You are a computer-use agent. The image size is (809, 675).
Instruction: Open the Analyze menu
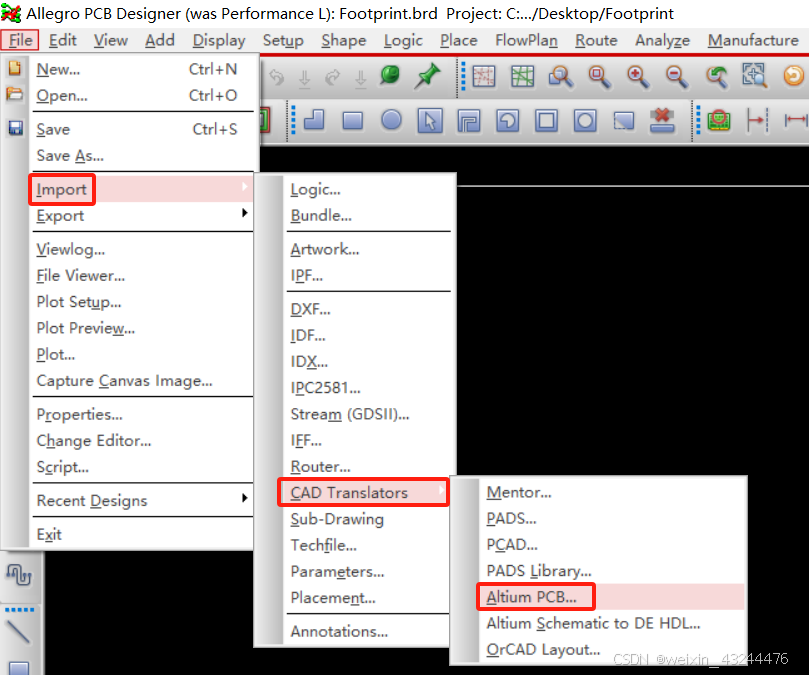click(x=662, y=40)
